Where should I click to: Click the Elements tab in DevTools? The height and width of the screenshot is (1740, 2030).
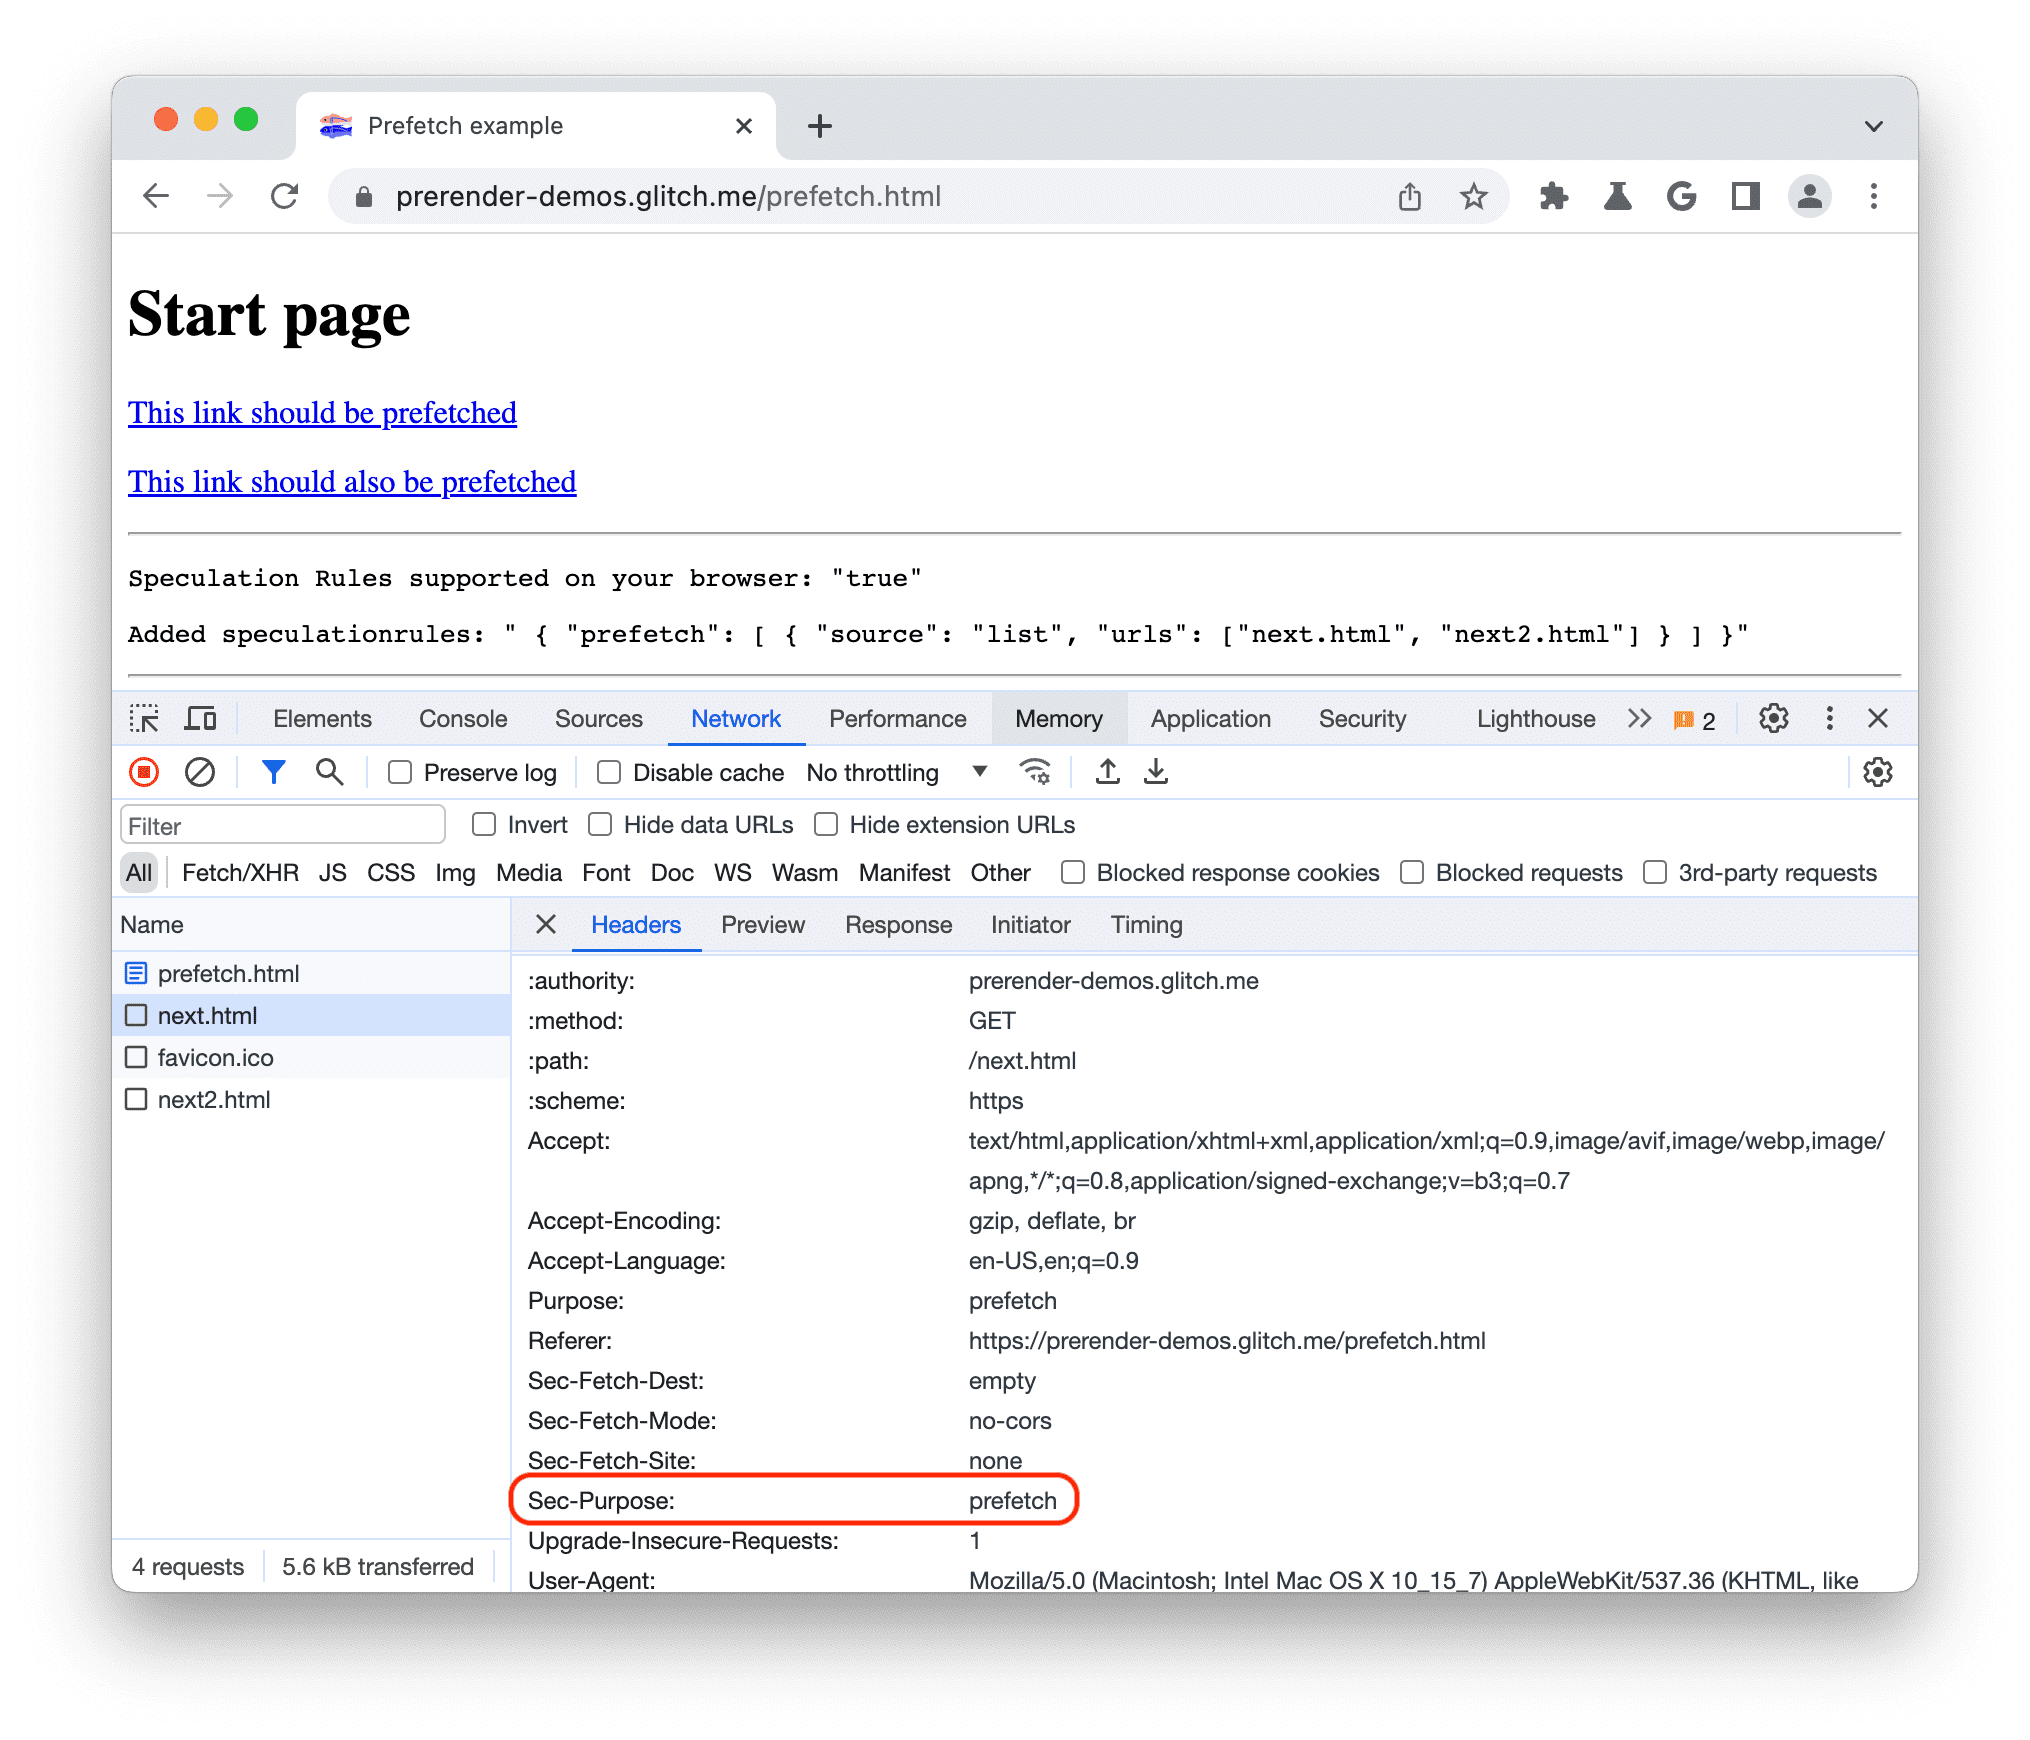click(x=323, y=720)
